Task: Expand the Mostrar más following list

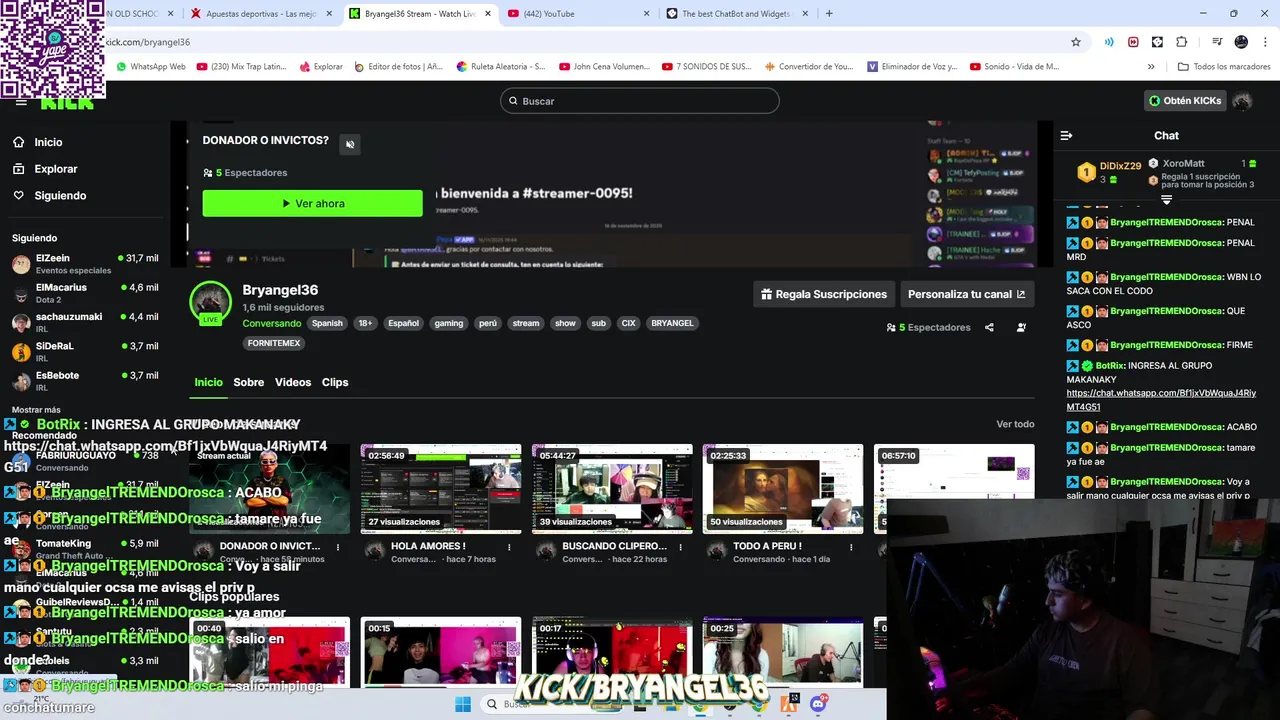Action: tap(36, 410)
